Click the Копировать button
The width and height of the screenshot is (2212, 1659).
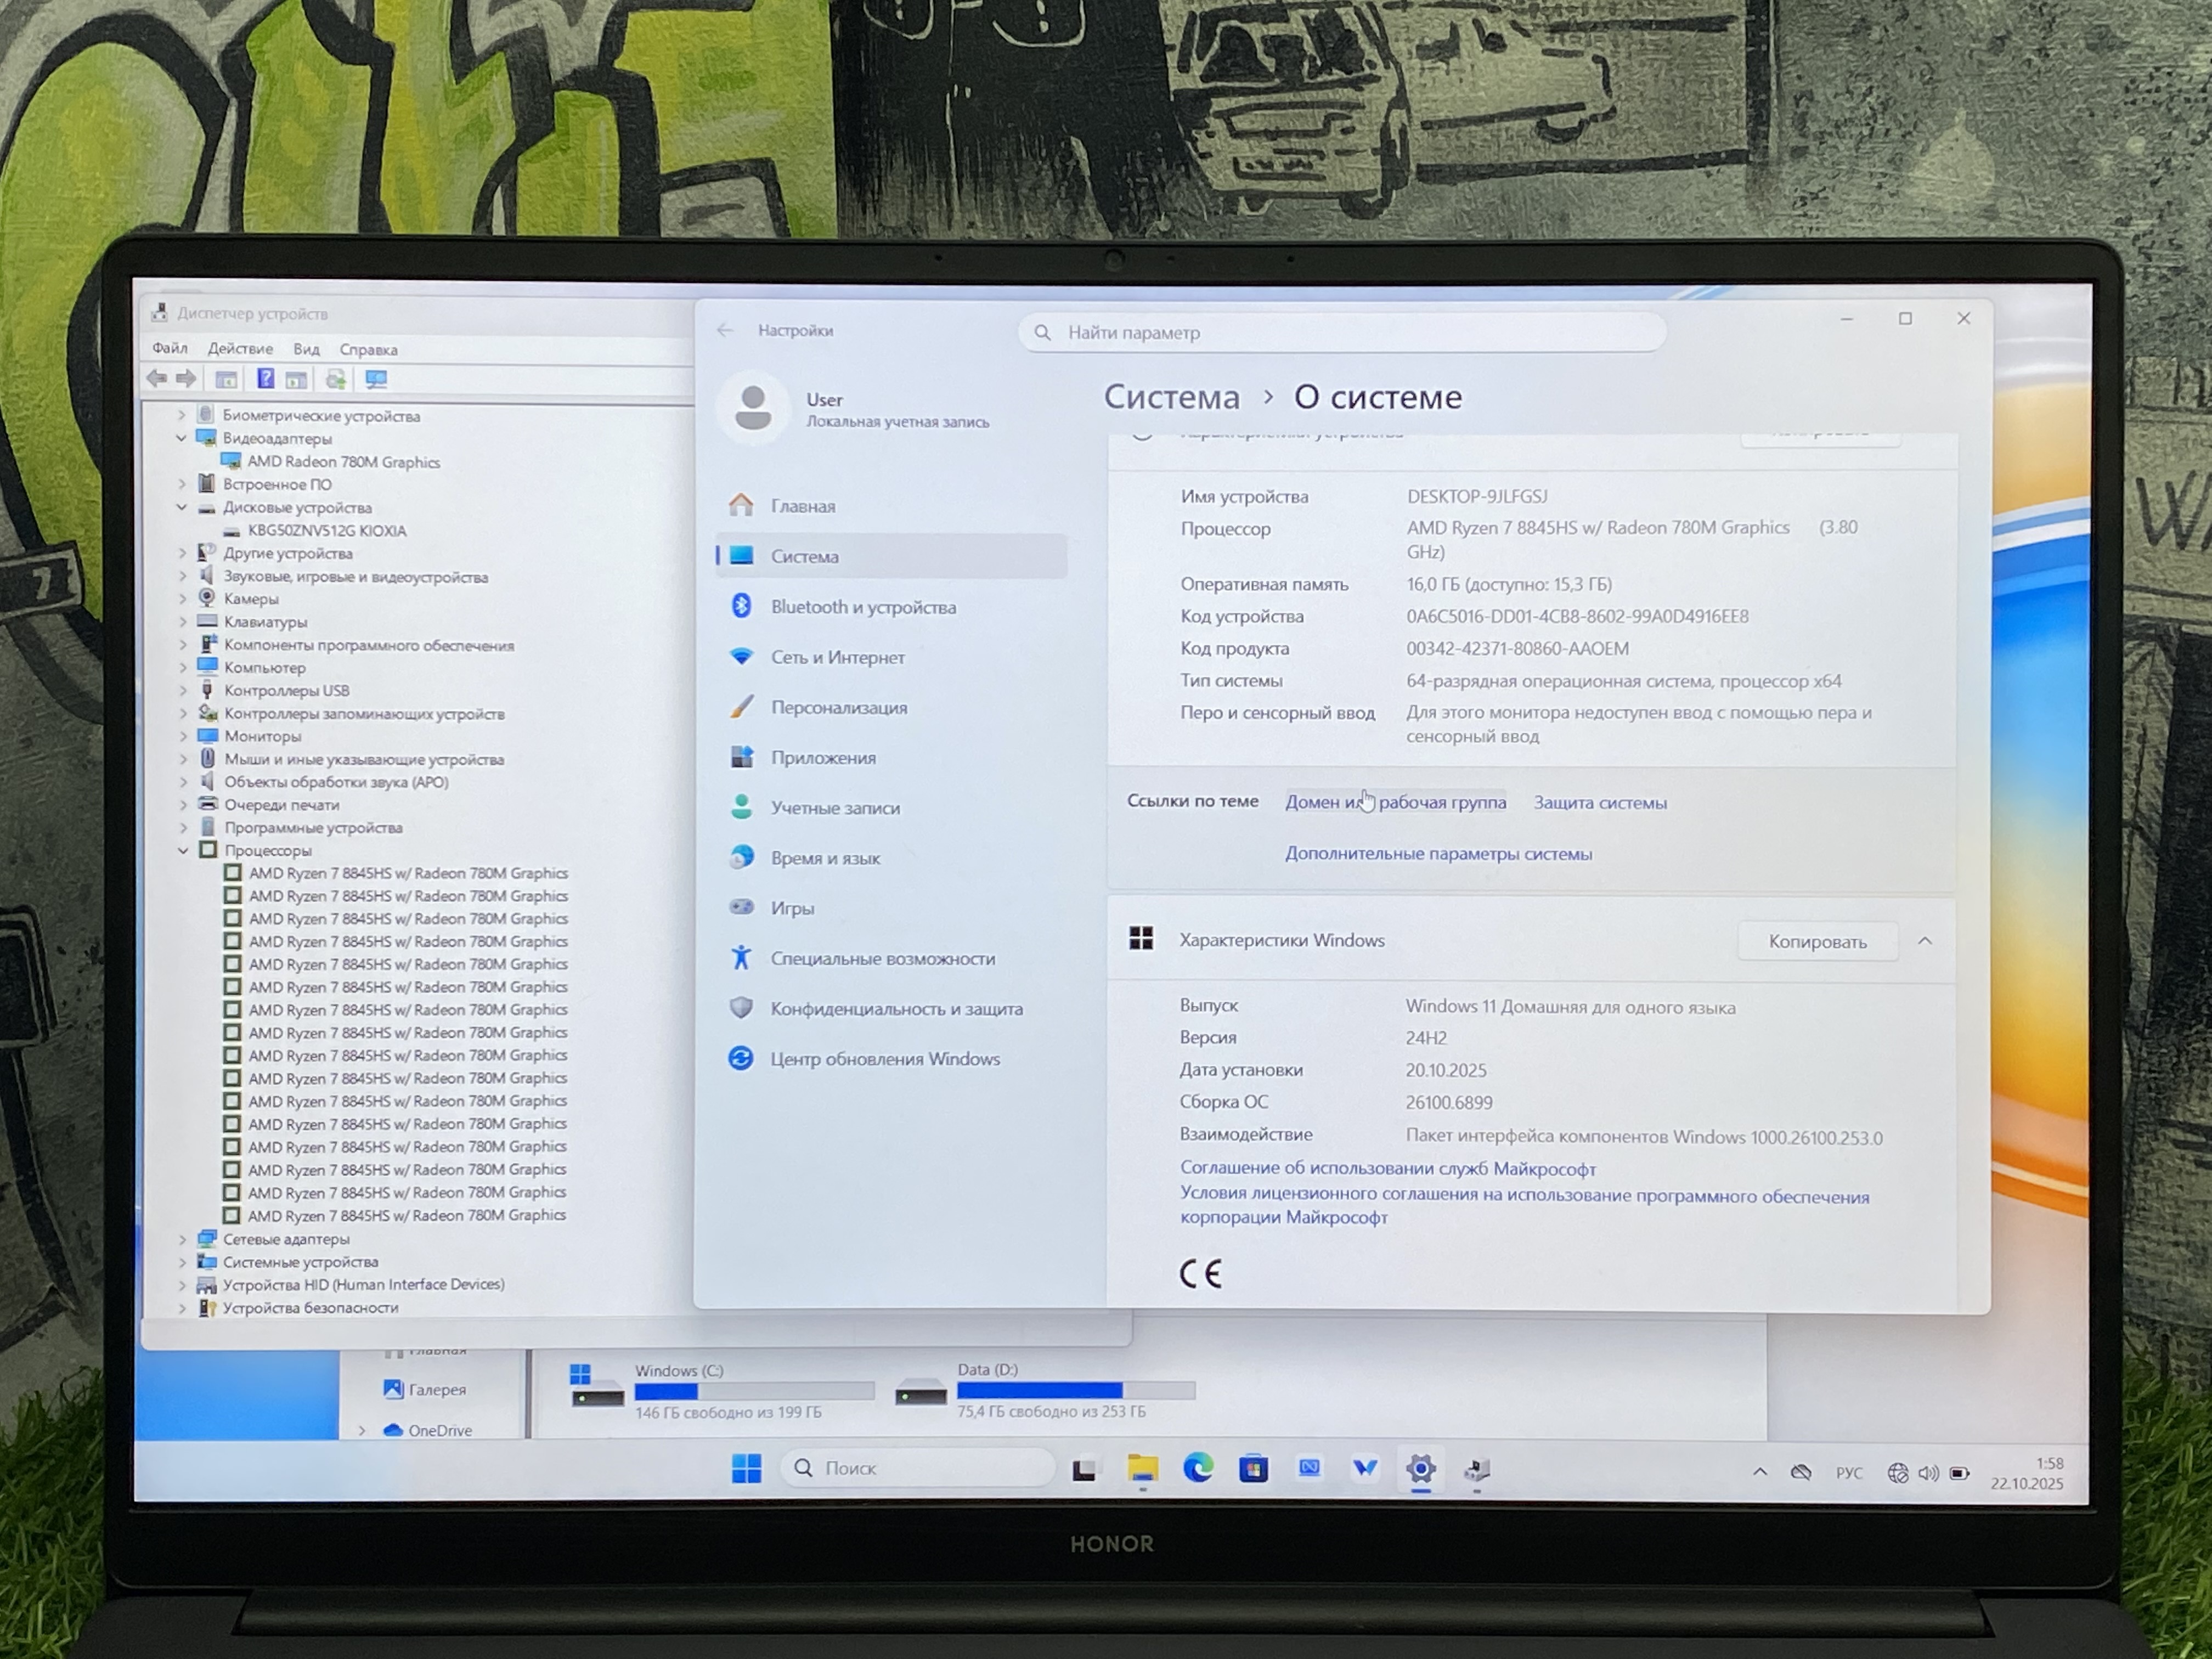coord(1817,942)
